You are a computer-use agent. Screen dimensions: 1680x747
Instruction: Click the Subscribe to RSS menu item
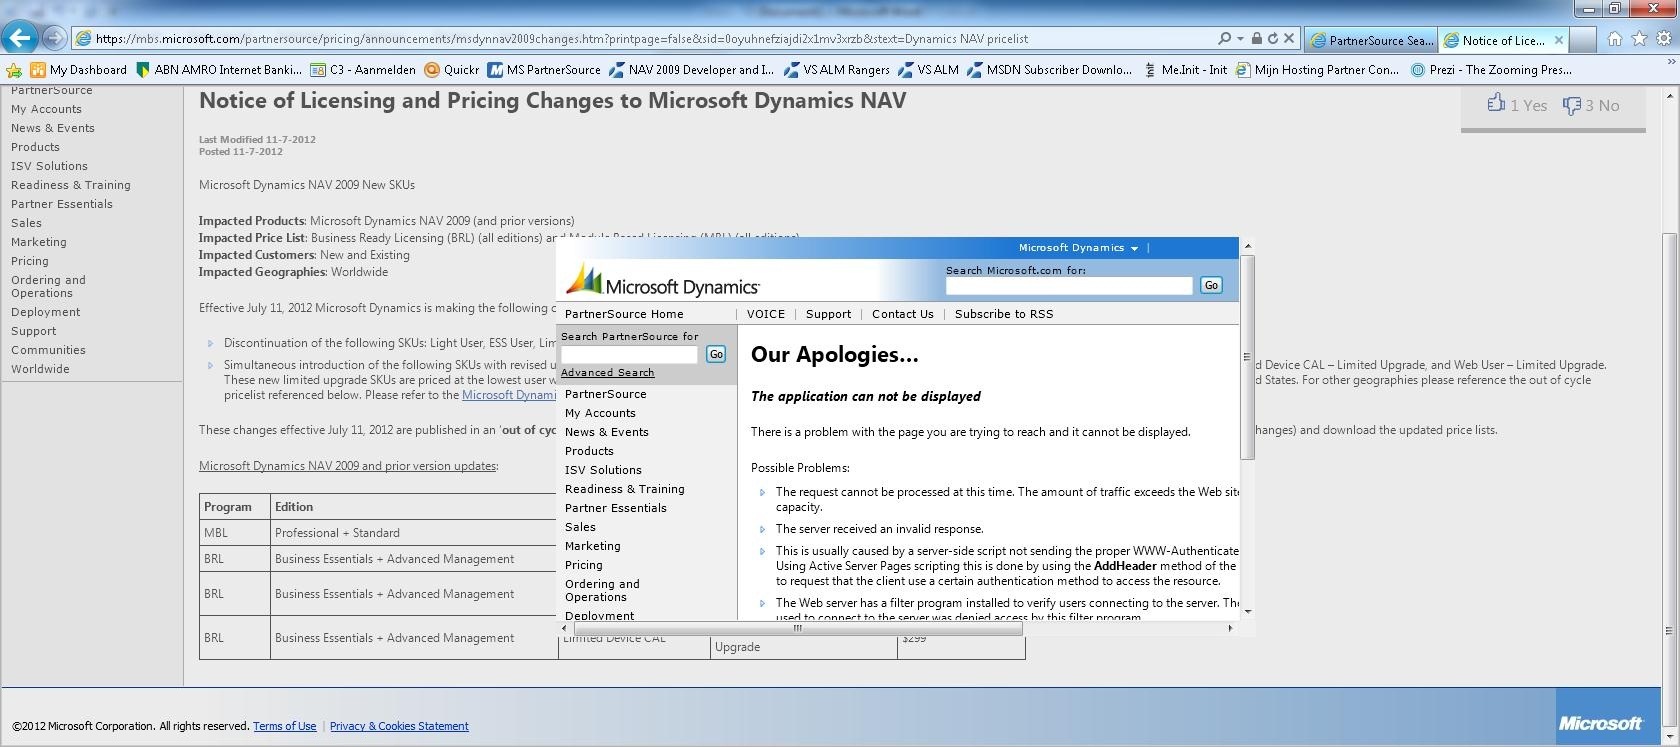[1004, 314]
